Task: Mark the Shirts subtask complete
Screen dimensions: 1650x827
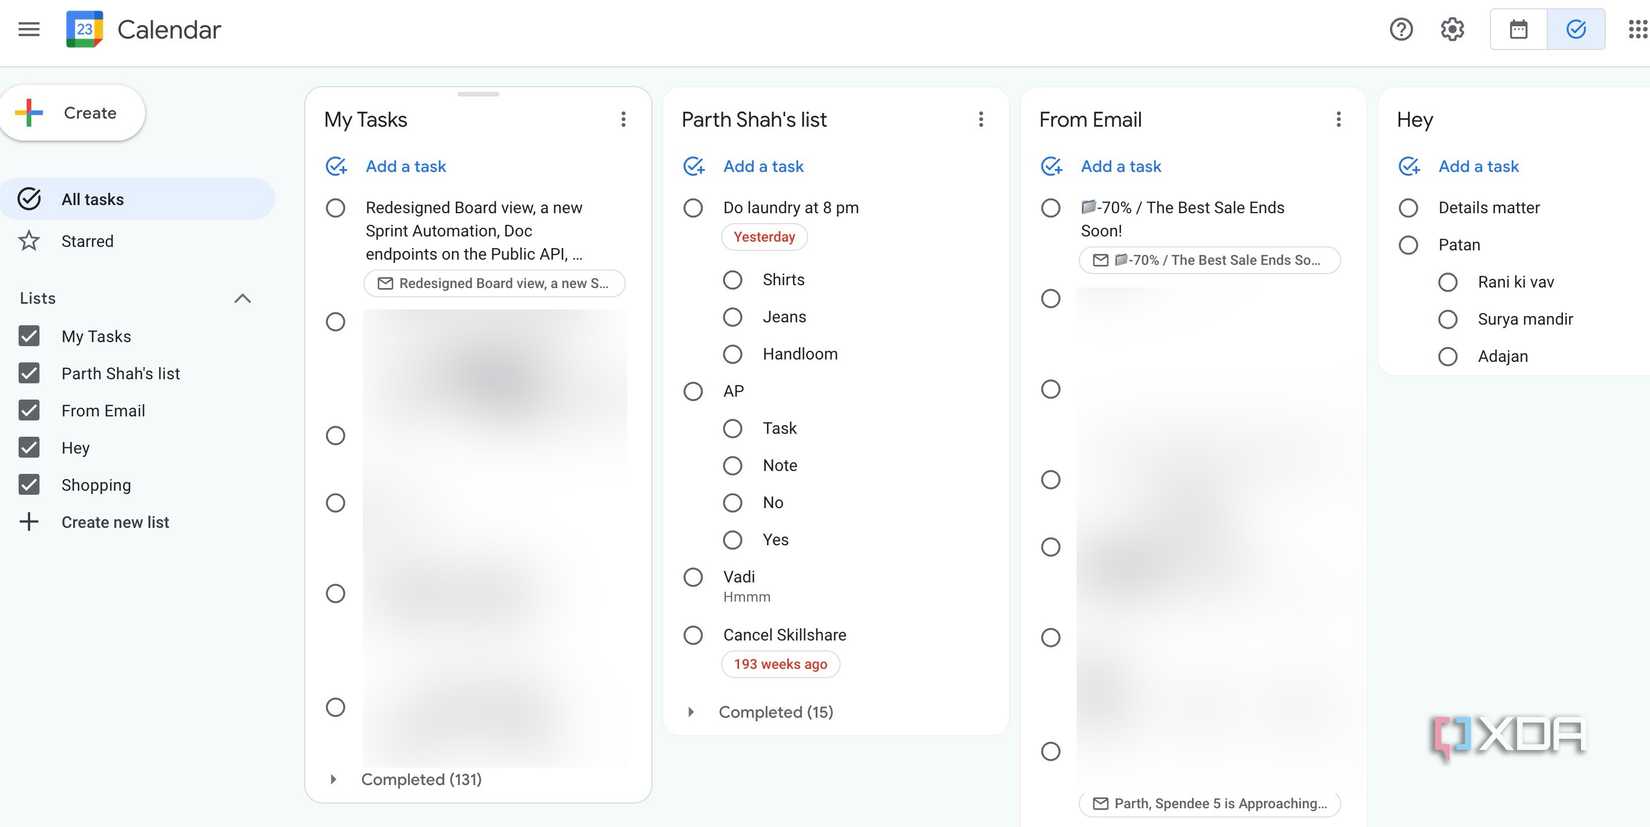Action: click(733, 280)
